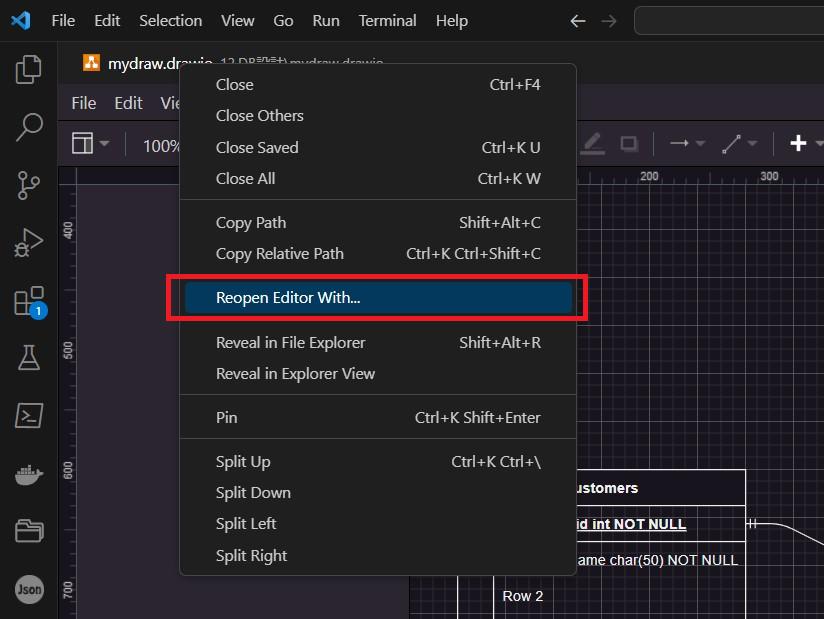Screen dimensions: 824x619
Task: Choose "Close Others" in the context menu
Action: point(260,116)
